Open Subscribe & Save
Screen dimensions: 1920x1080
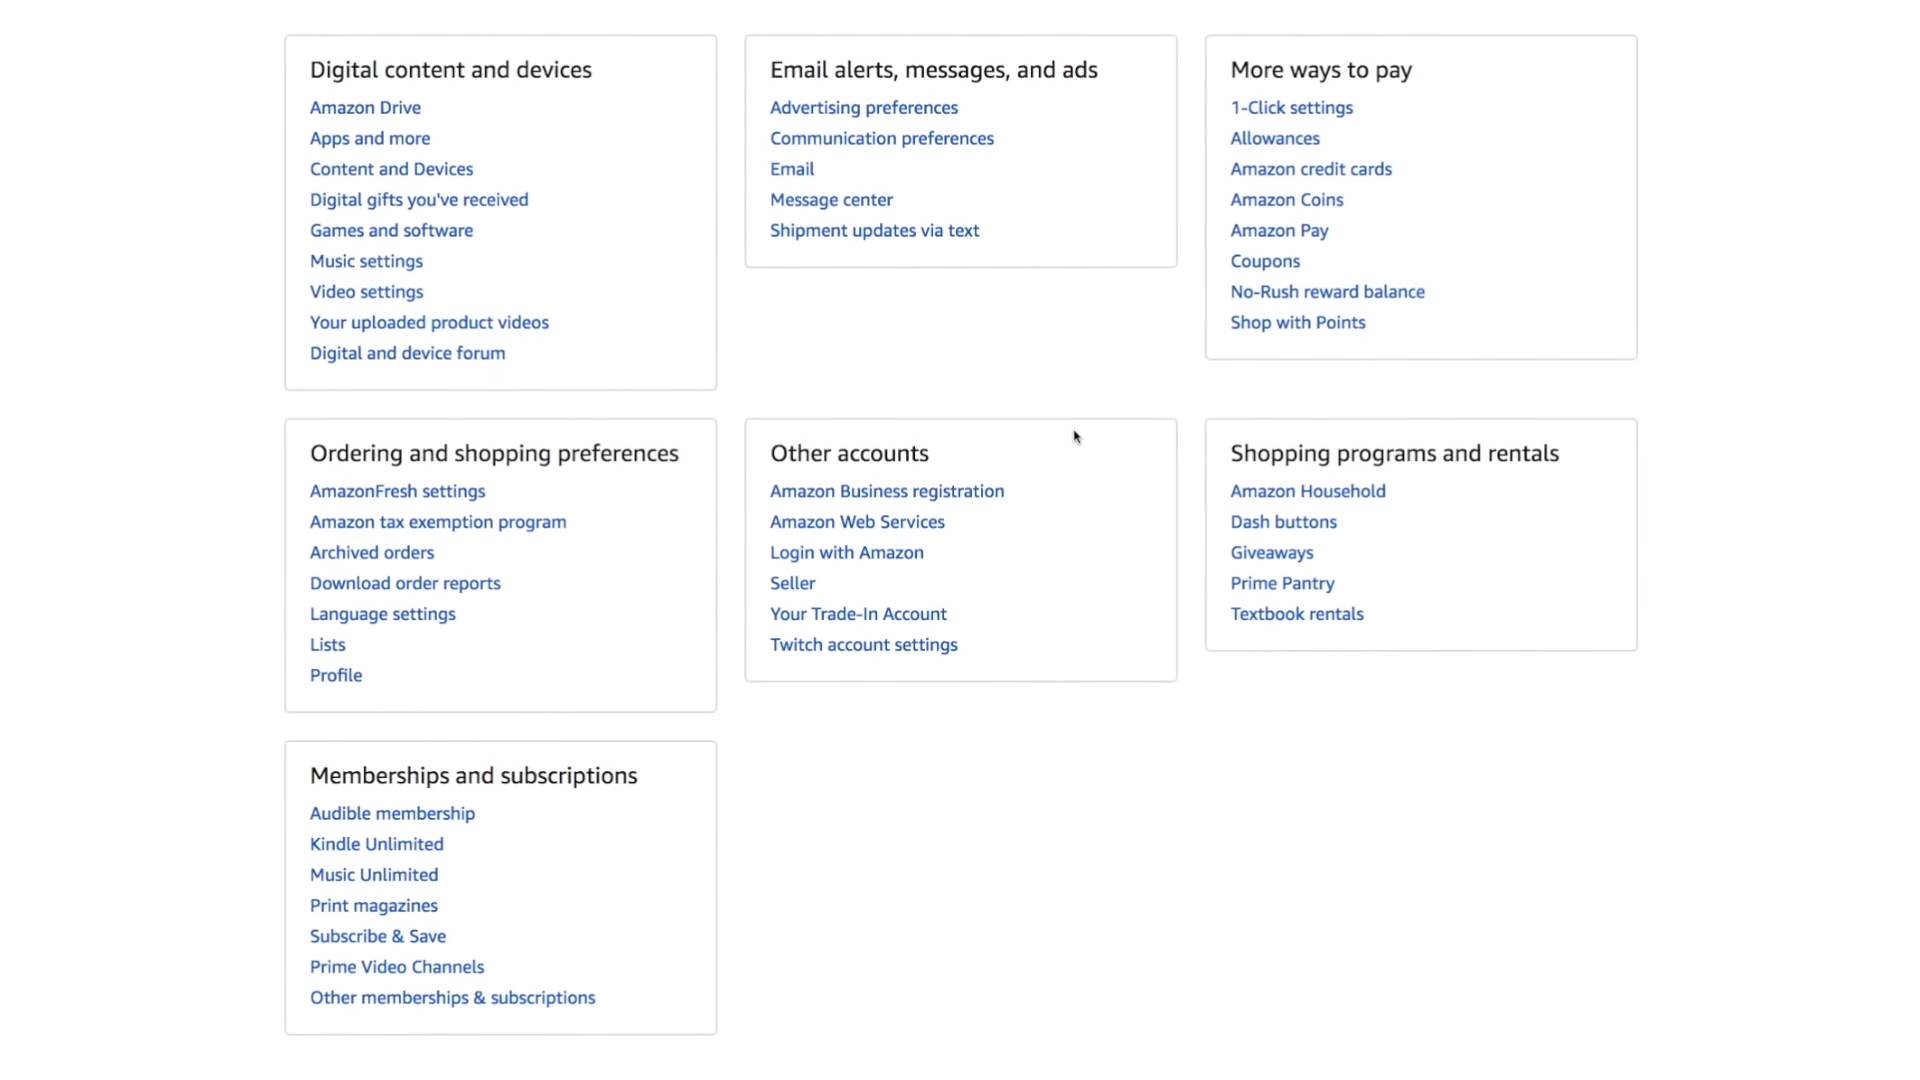378,937
